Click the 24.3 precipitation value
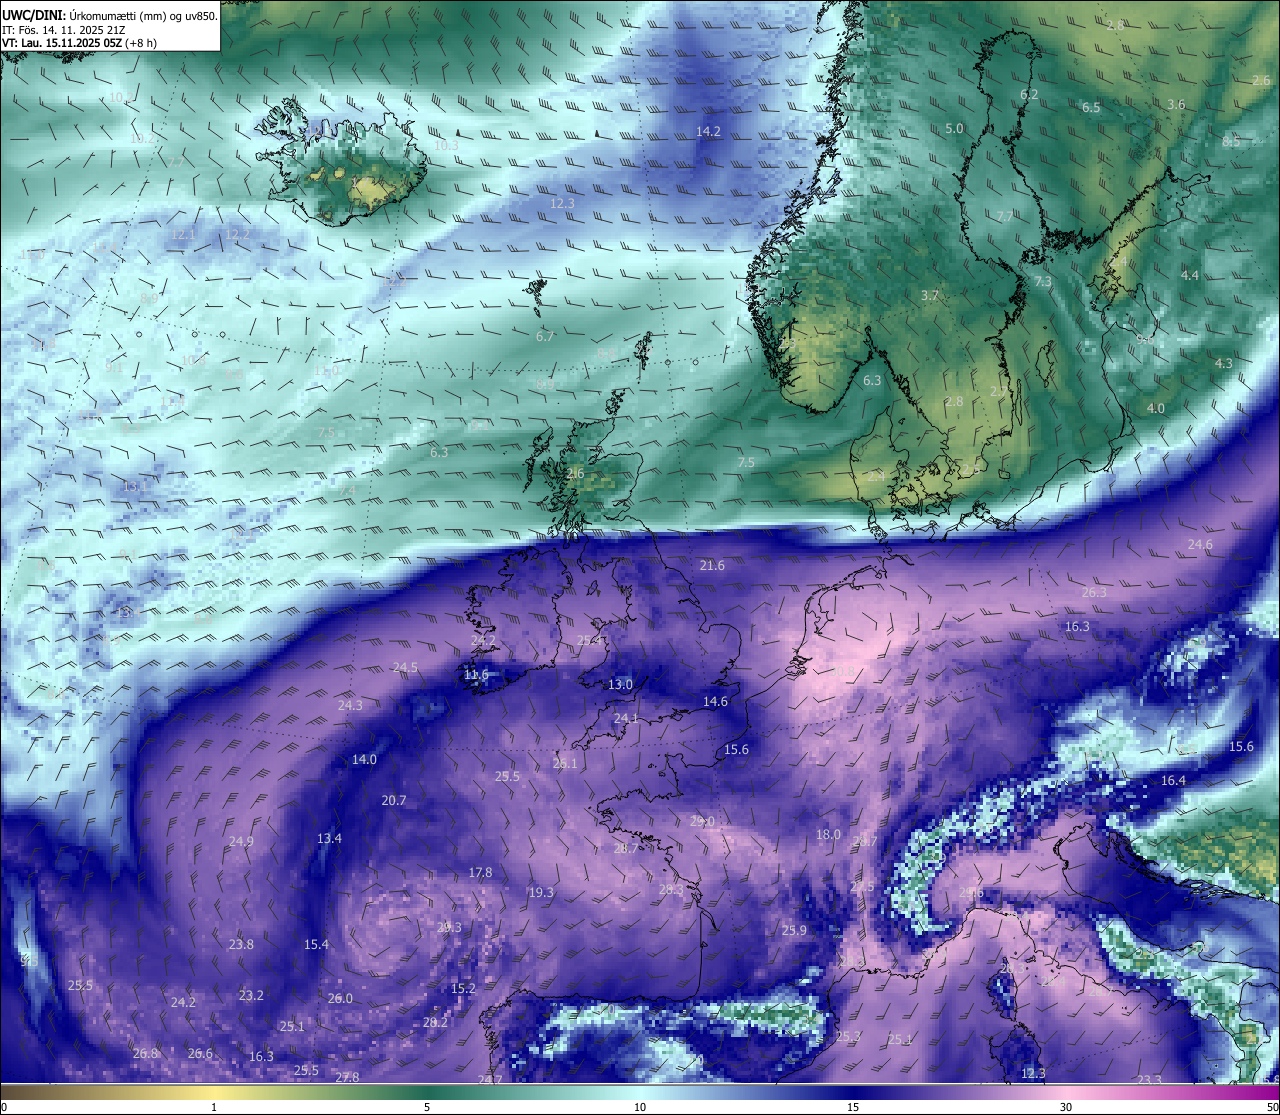The height and width of the screenshot is (1115, 1280). coord(350,705)
